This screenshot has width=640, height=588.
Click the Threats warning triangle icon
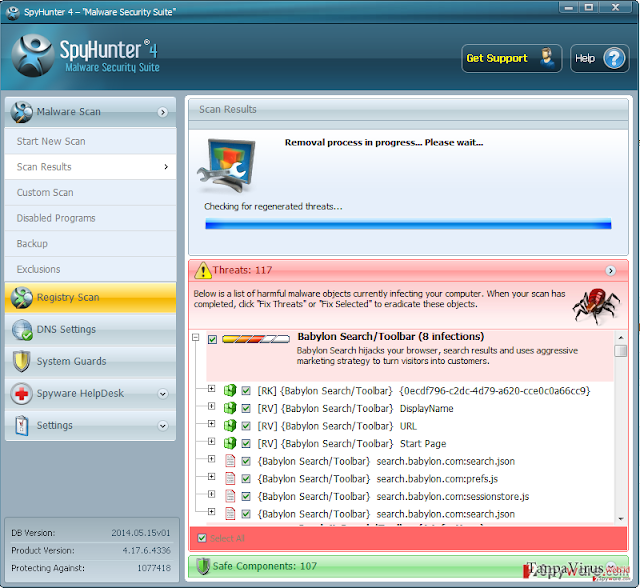202,270
